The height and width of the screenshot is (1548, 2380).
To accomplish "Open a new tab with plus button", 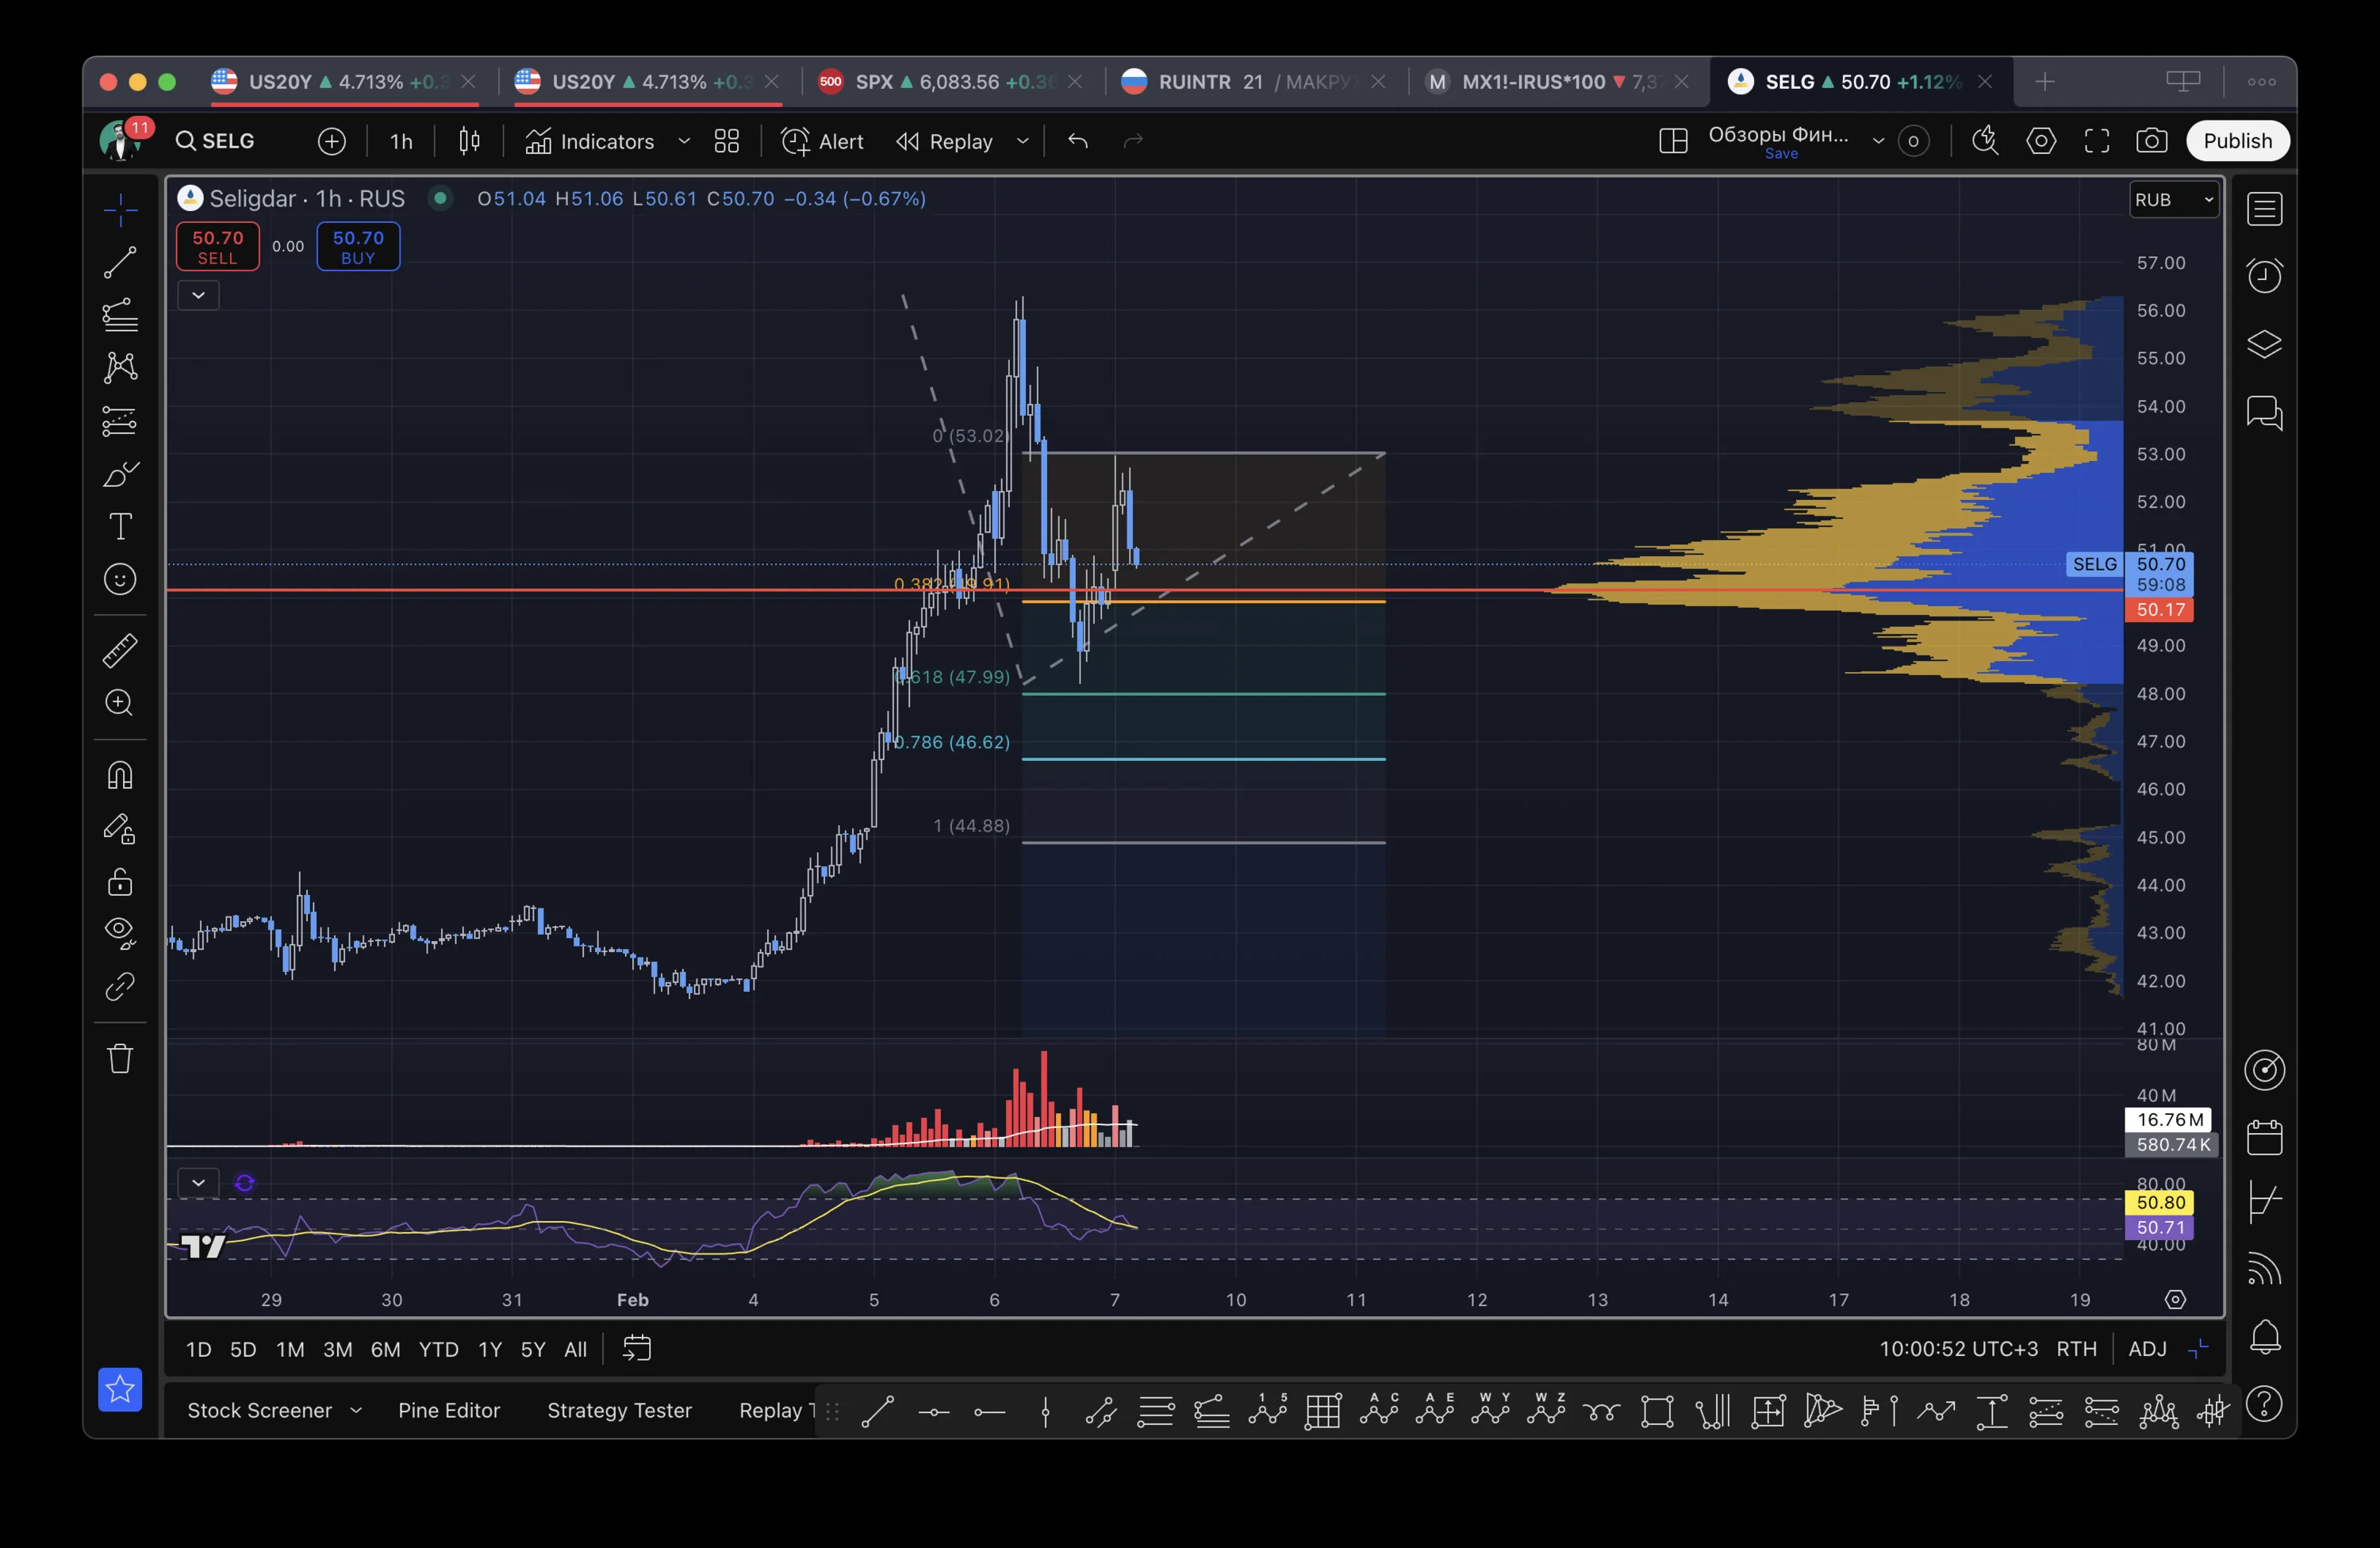I will [x=2045, y=82].
